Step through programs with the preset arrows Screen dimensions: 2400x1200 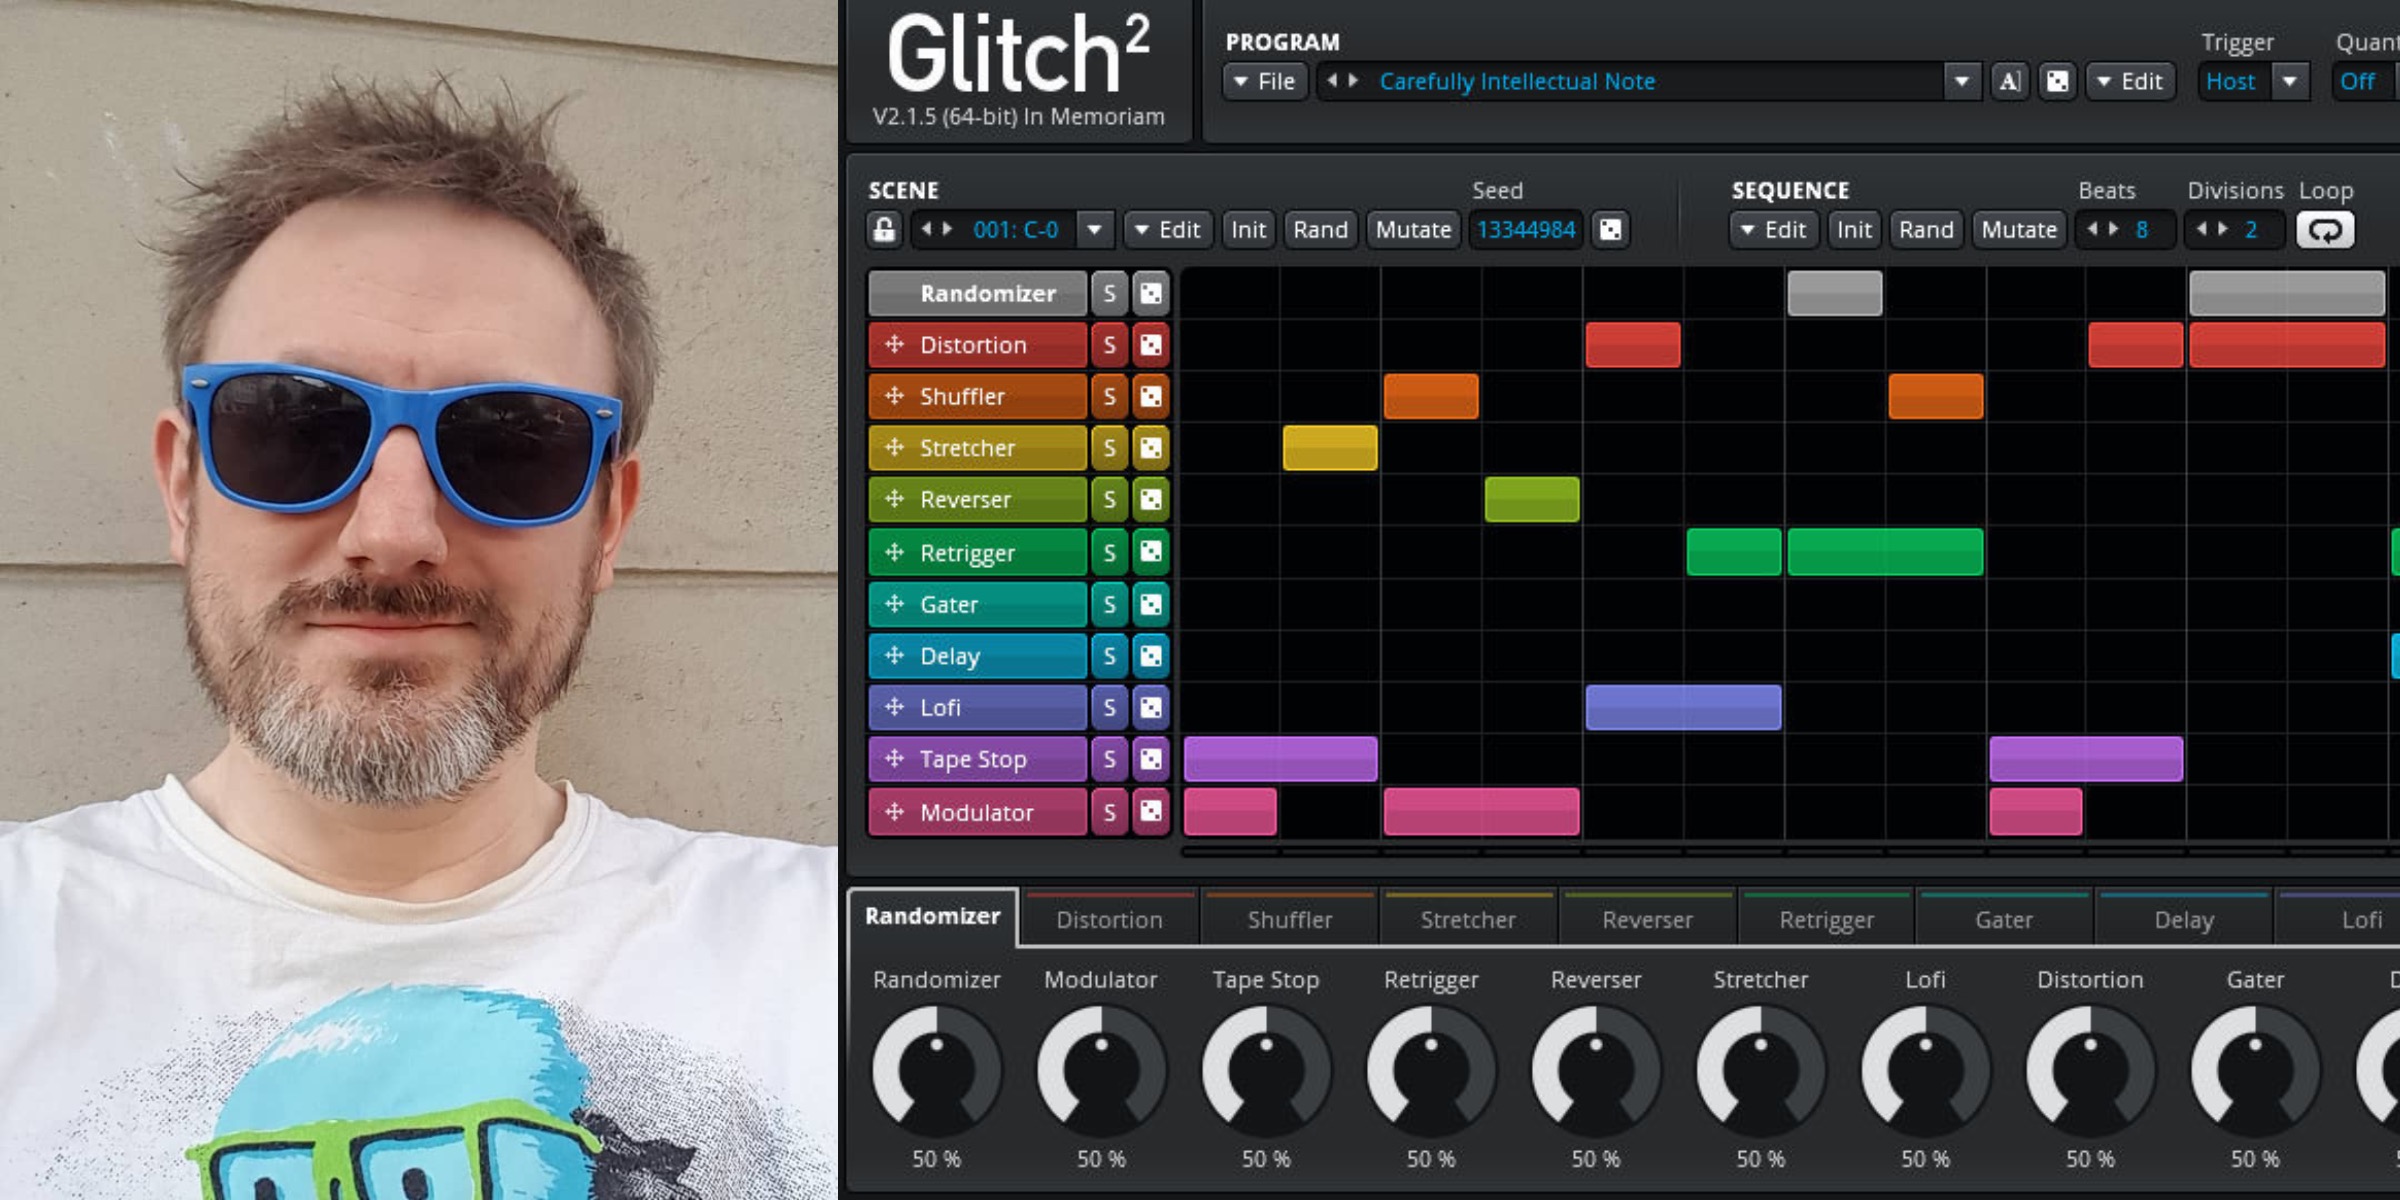[x=1342, y=80]
